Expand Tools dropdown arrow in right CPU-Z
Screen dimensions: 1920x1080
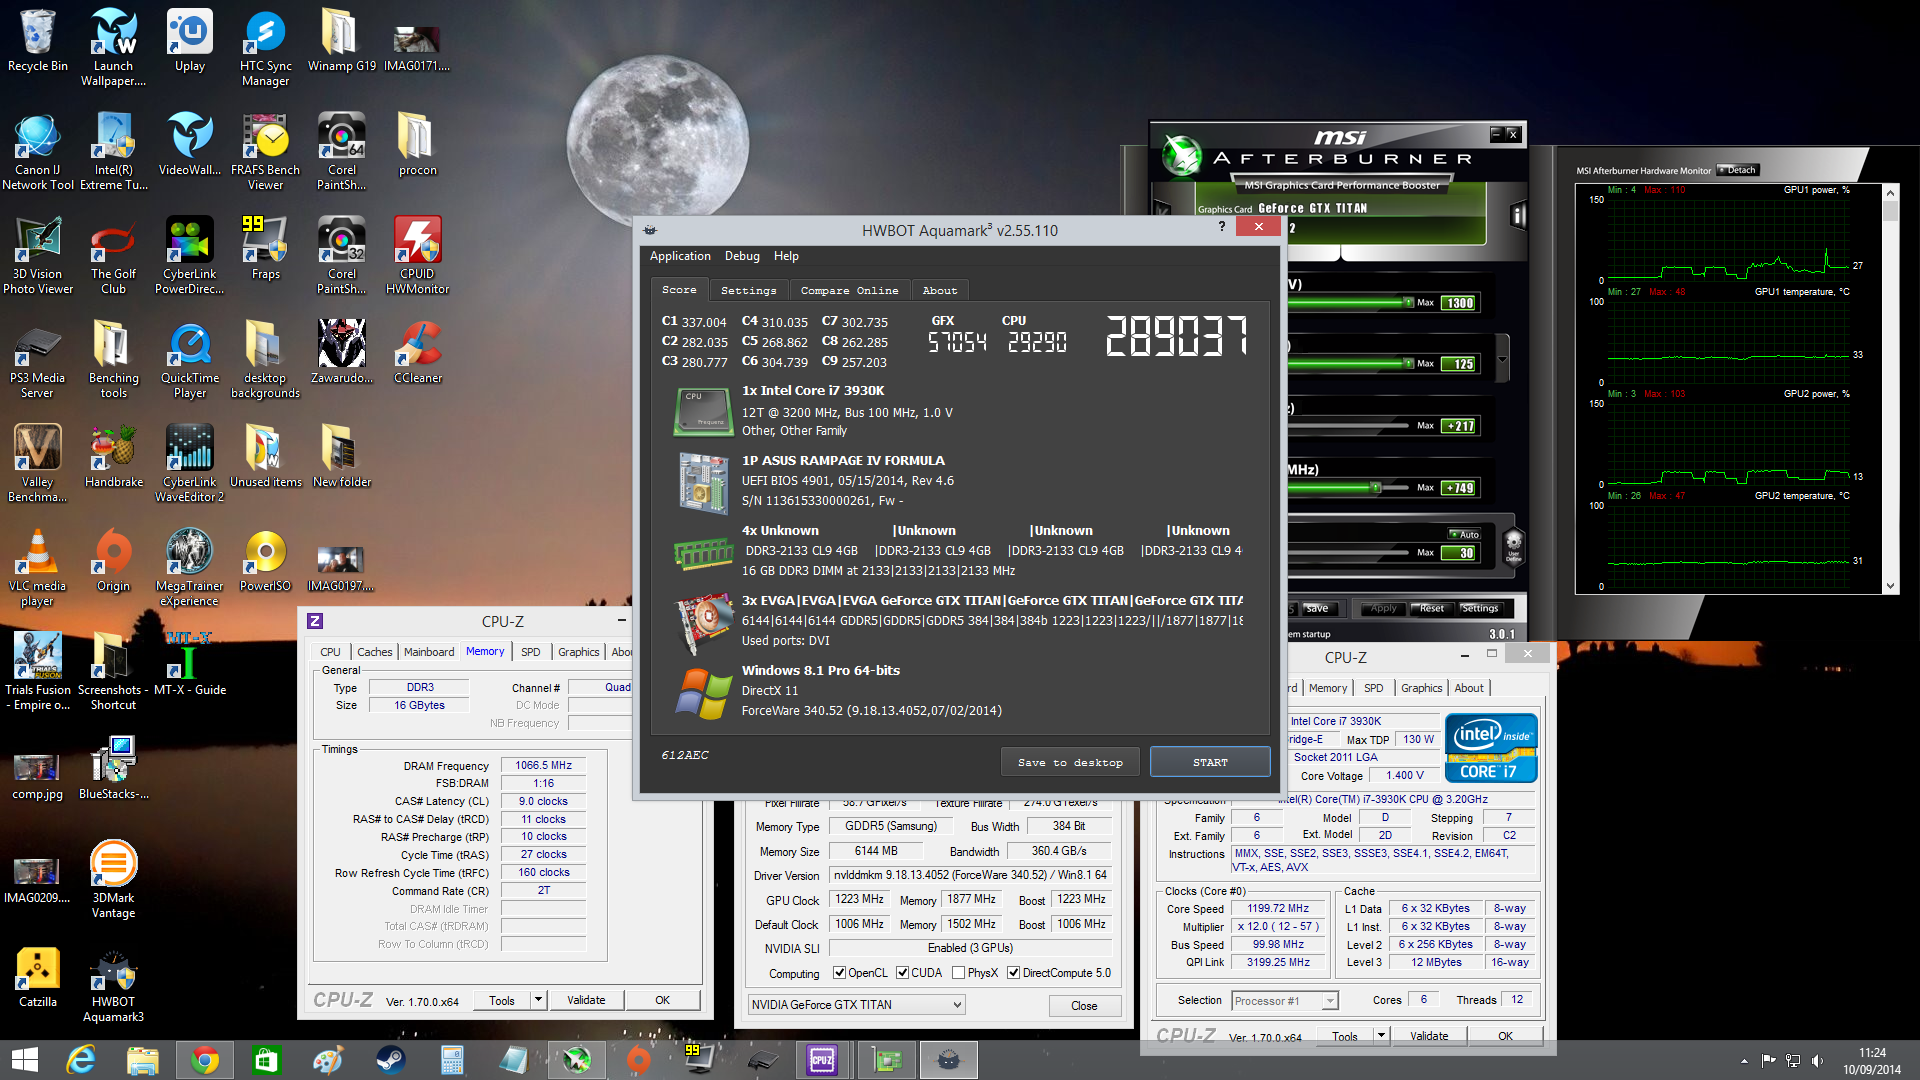[1381, 1035]
